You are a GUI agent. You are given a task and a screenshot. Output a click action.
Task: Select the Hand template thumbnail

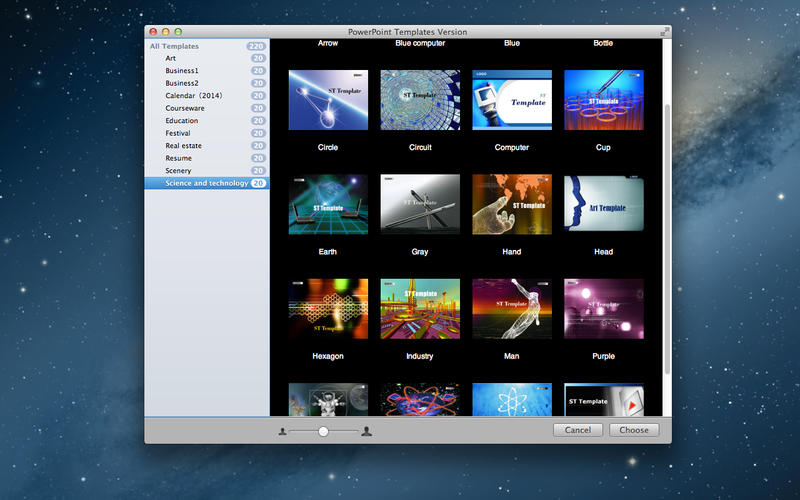tap(512, 204)
